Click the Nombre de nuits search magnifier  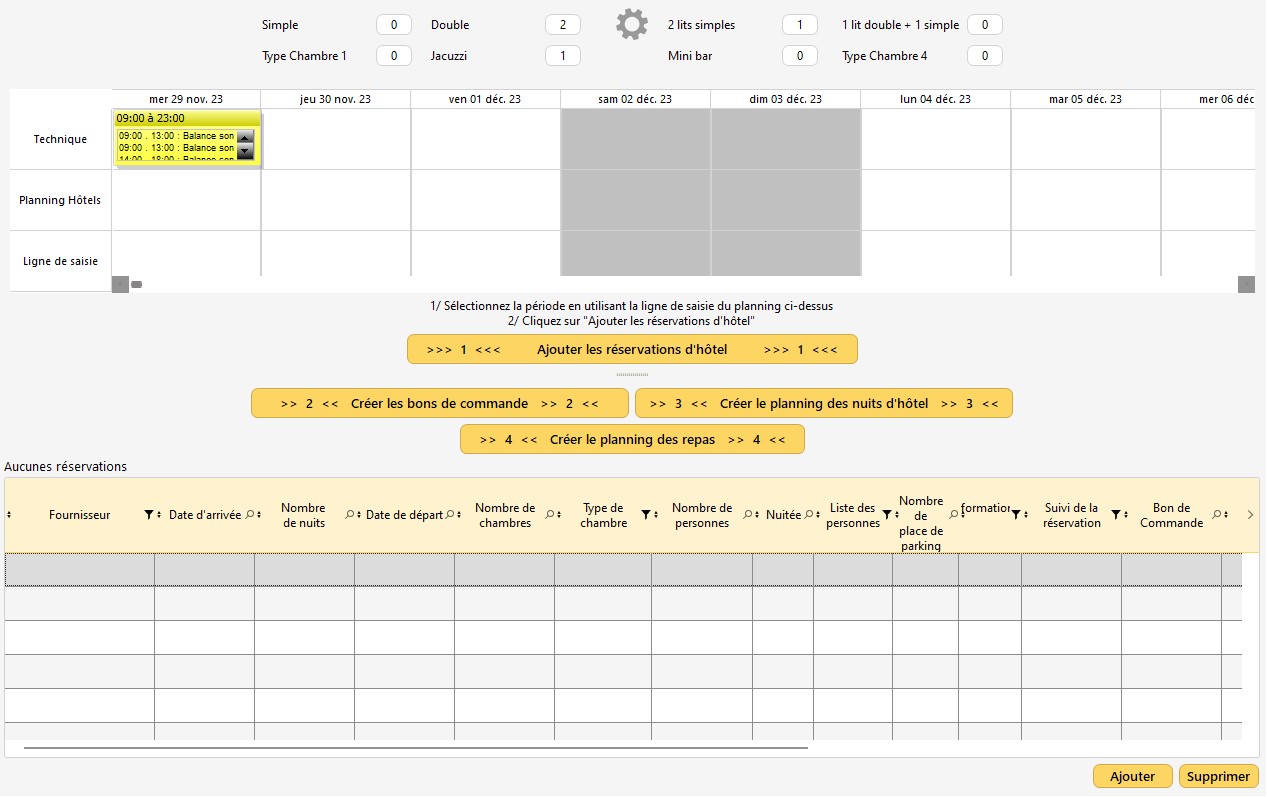[349, 515]
